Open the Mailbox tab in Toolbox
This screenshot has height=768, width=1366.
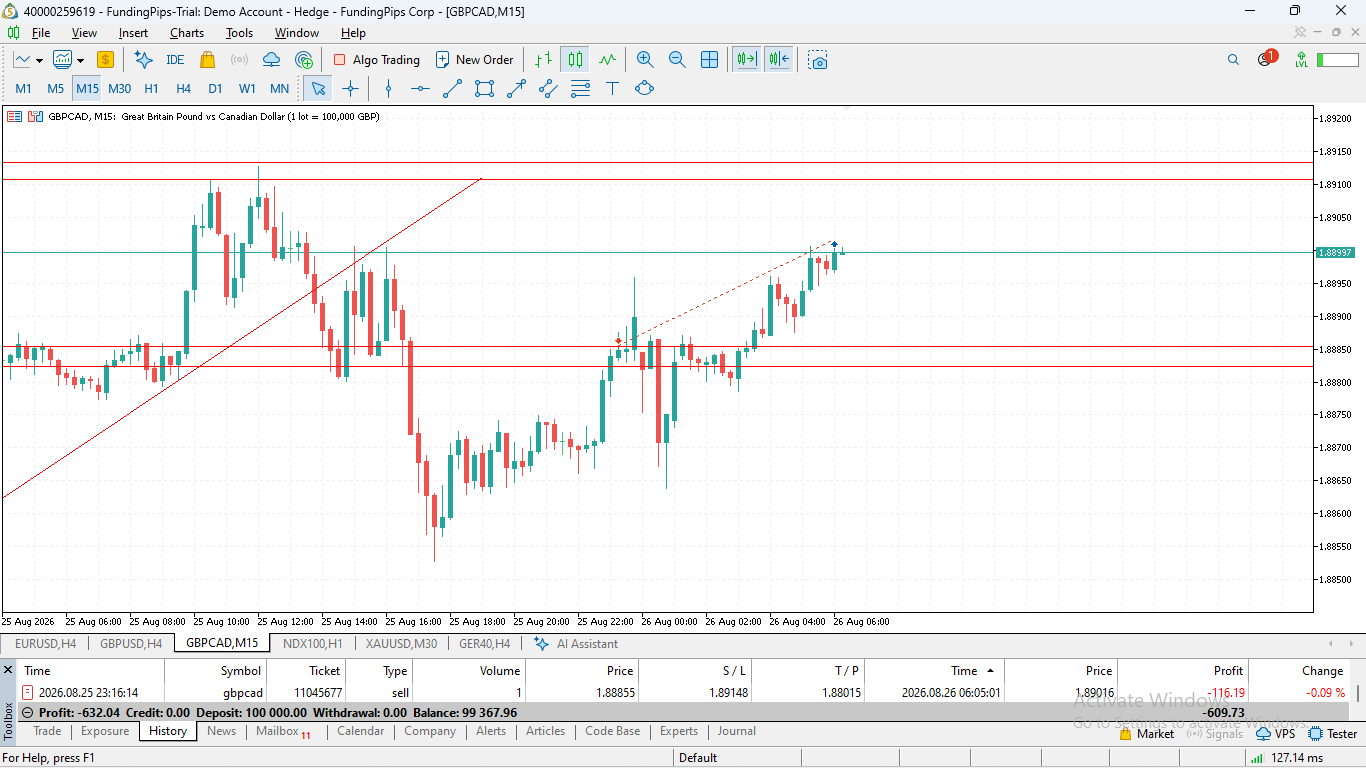(283, 731)
